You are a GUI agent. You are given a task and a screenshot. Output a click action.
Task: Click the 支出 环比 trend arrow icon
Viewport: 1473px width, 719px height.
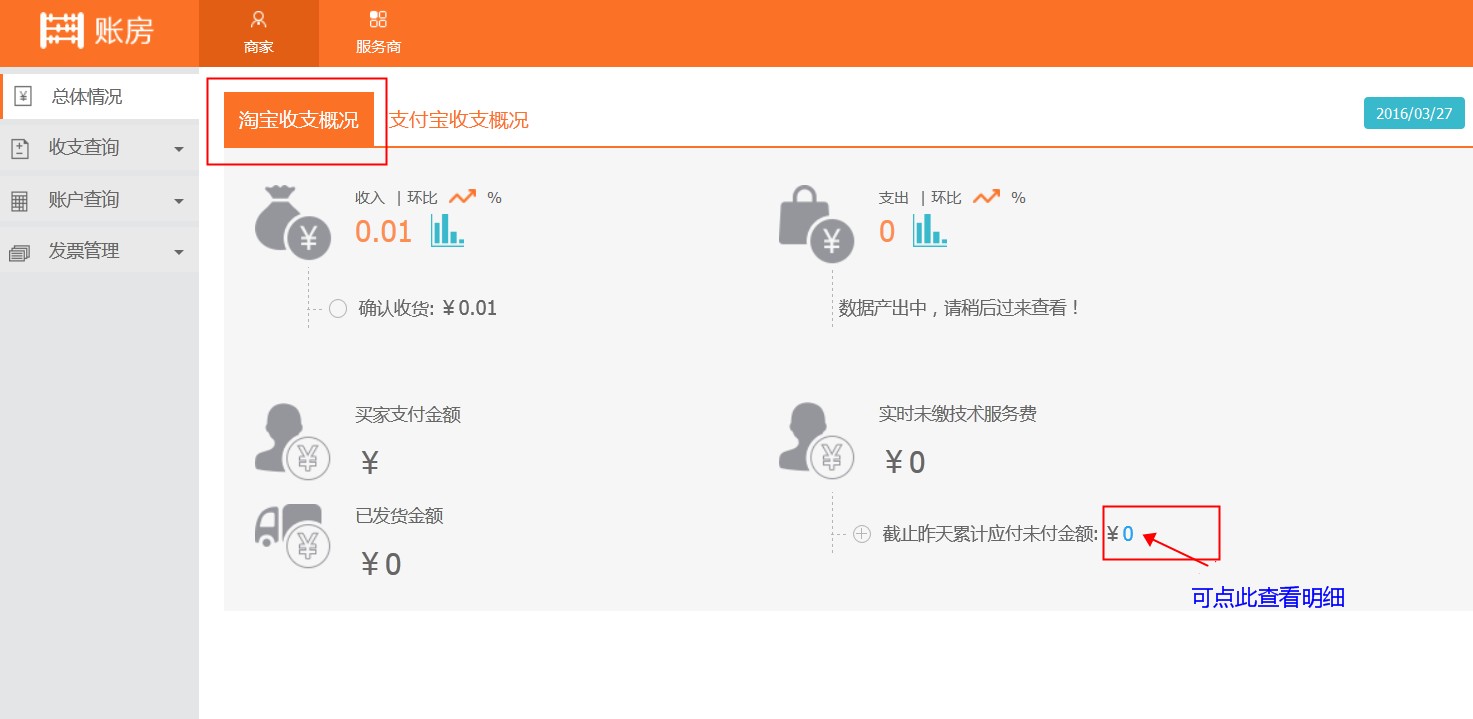click(x=986, y=197)
